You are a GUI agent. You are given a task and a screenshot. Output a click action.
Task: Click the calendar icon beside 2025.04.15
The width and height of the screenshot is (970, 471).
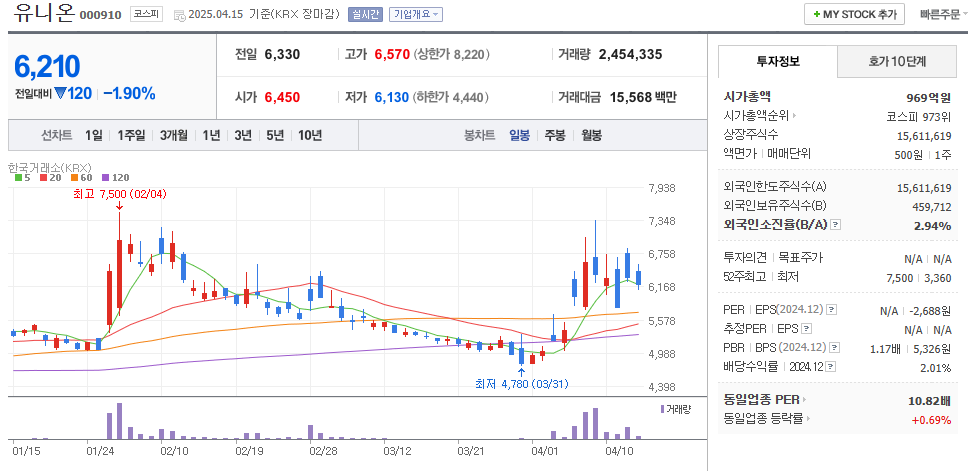(179, 14)
